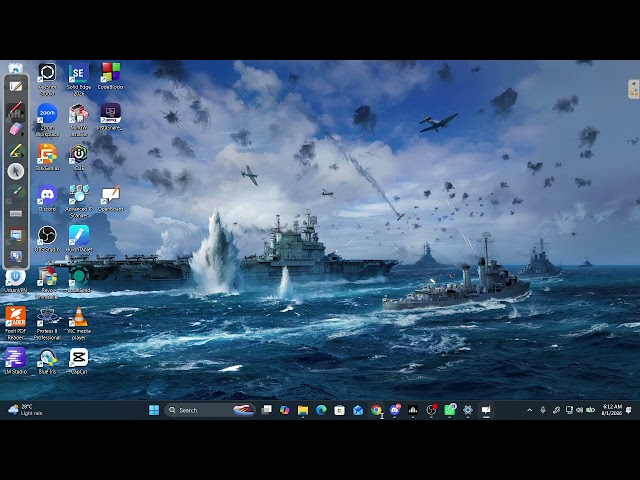The image size is (640, 480).
Task: Switch to Discord in the taskbar
Action: (395, 410)
